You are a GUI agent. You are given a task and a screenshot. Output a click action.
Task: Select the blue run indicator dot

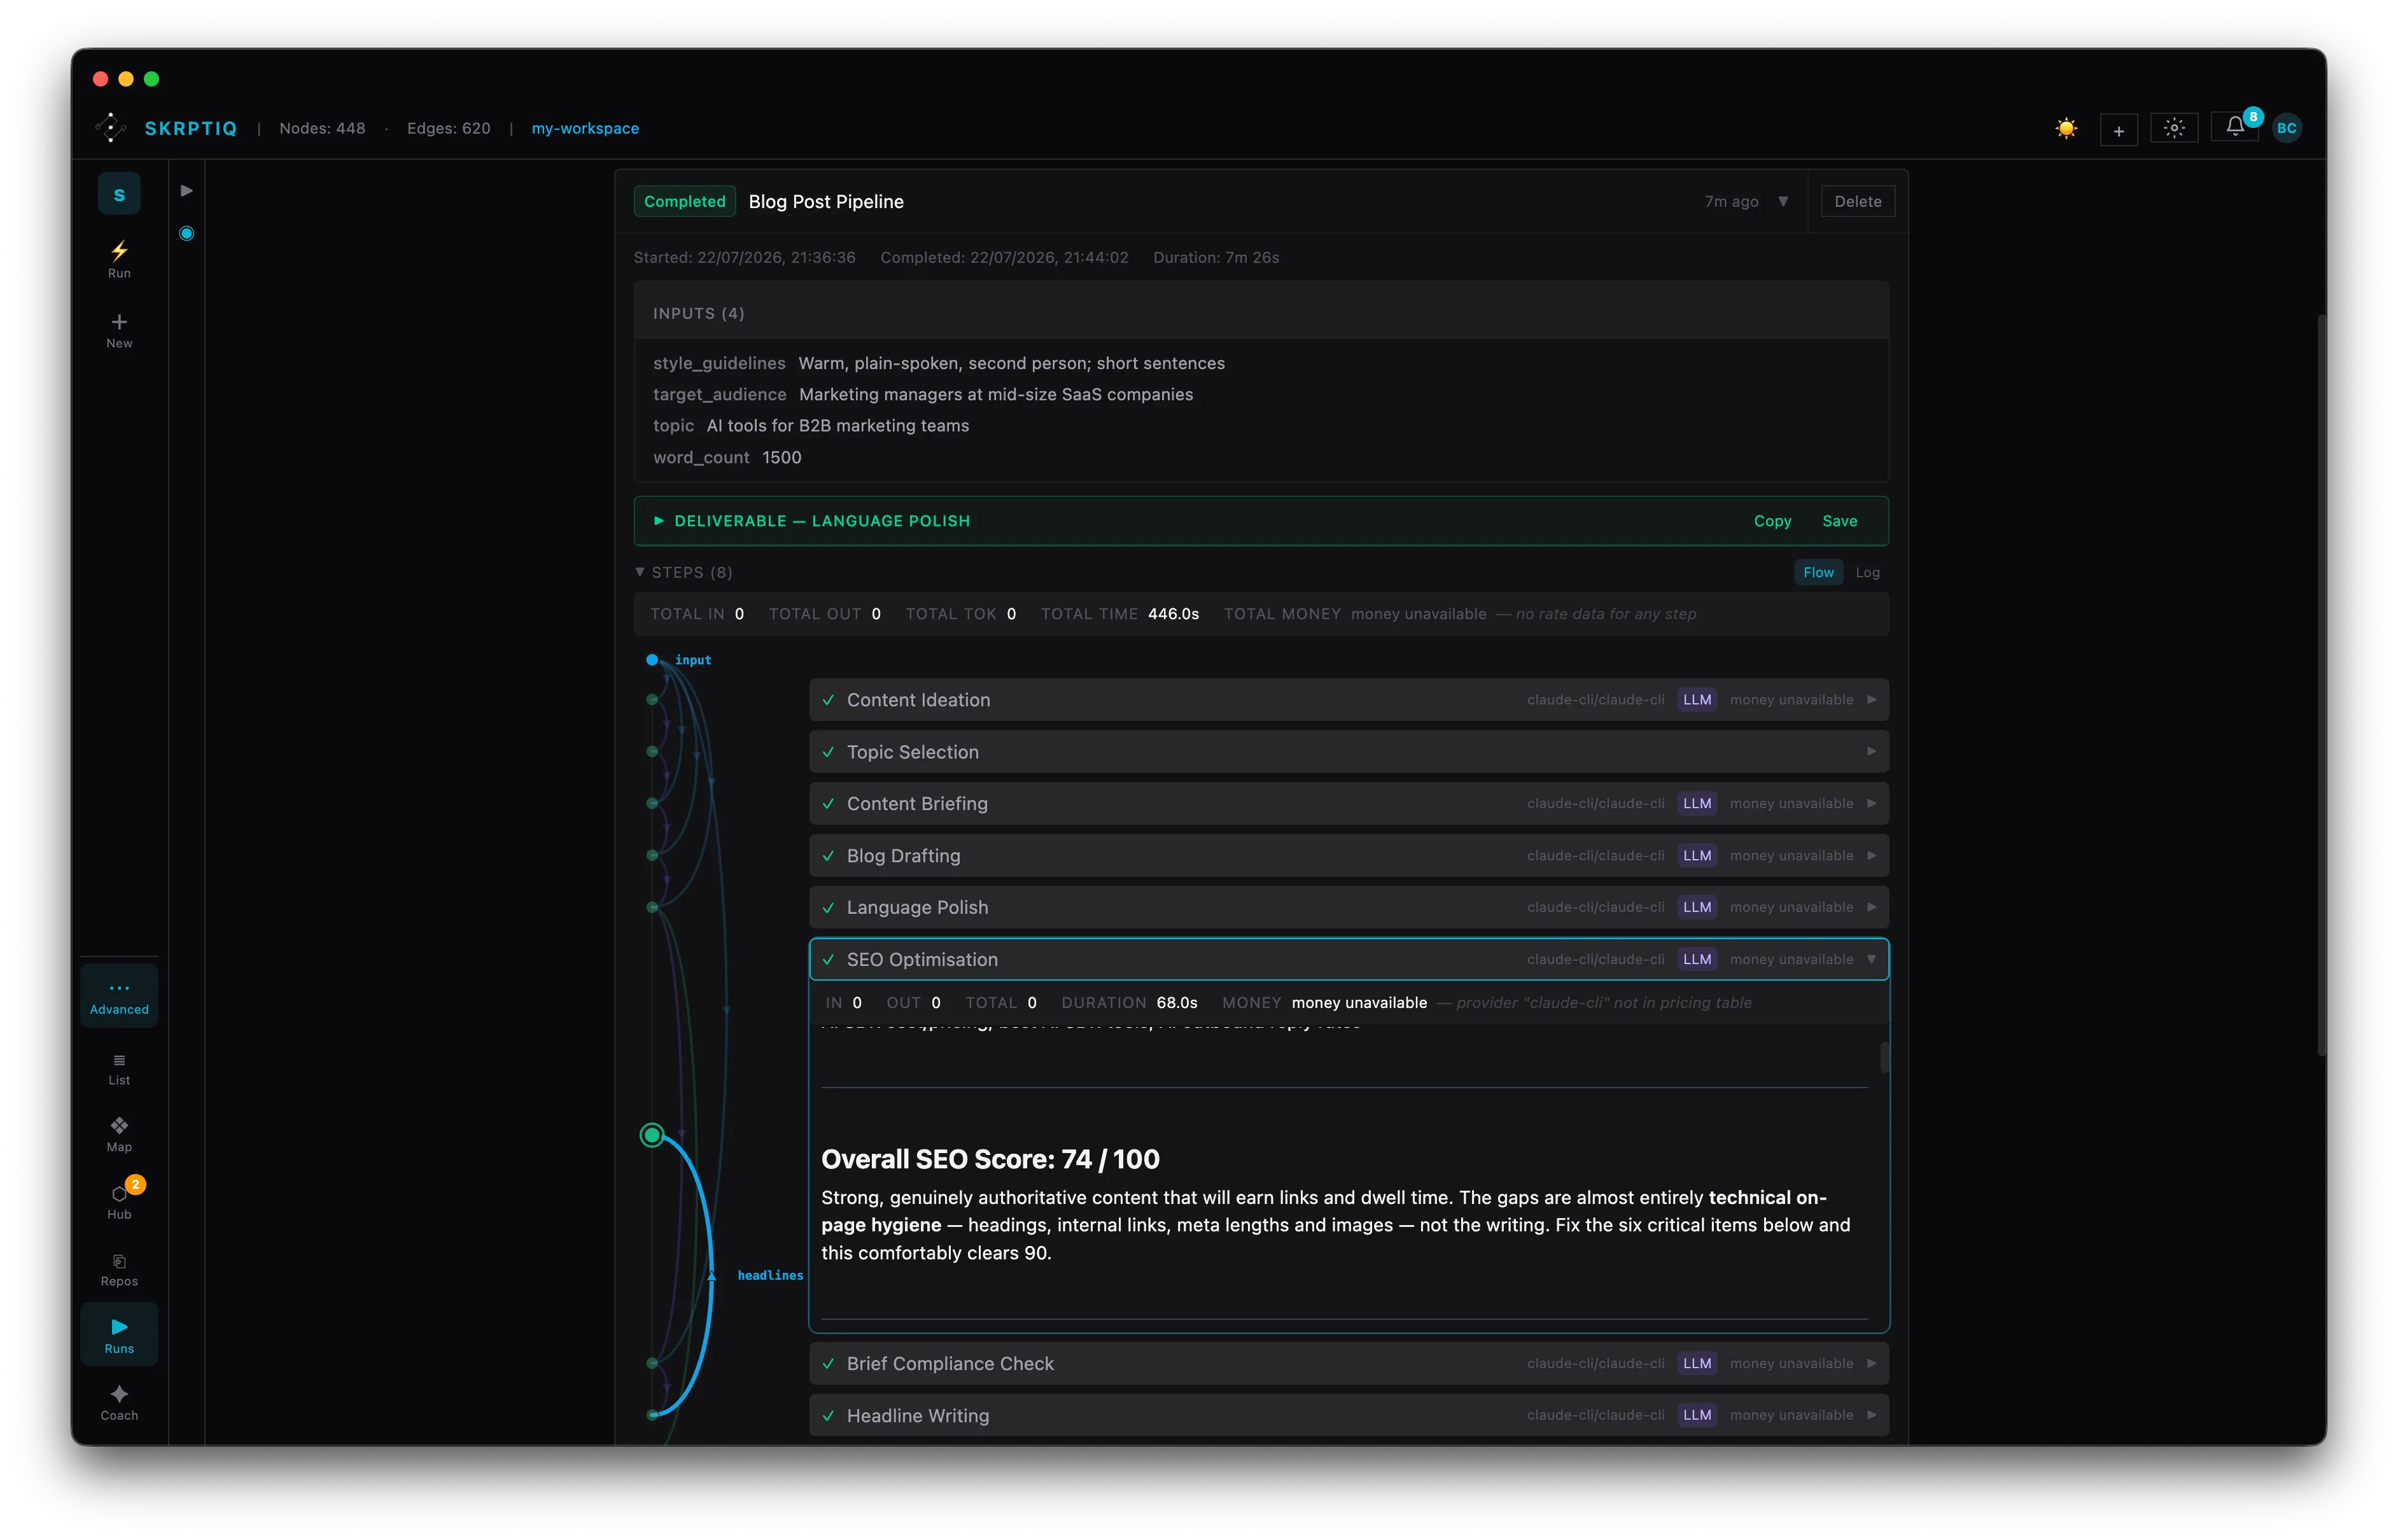[186, 234]
